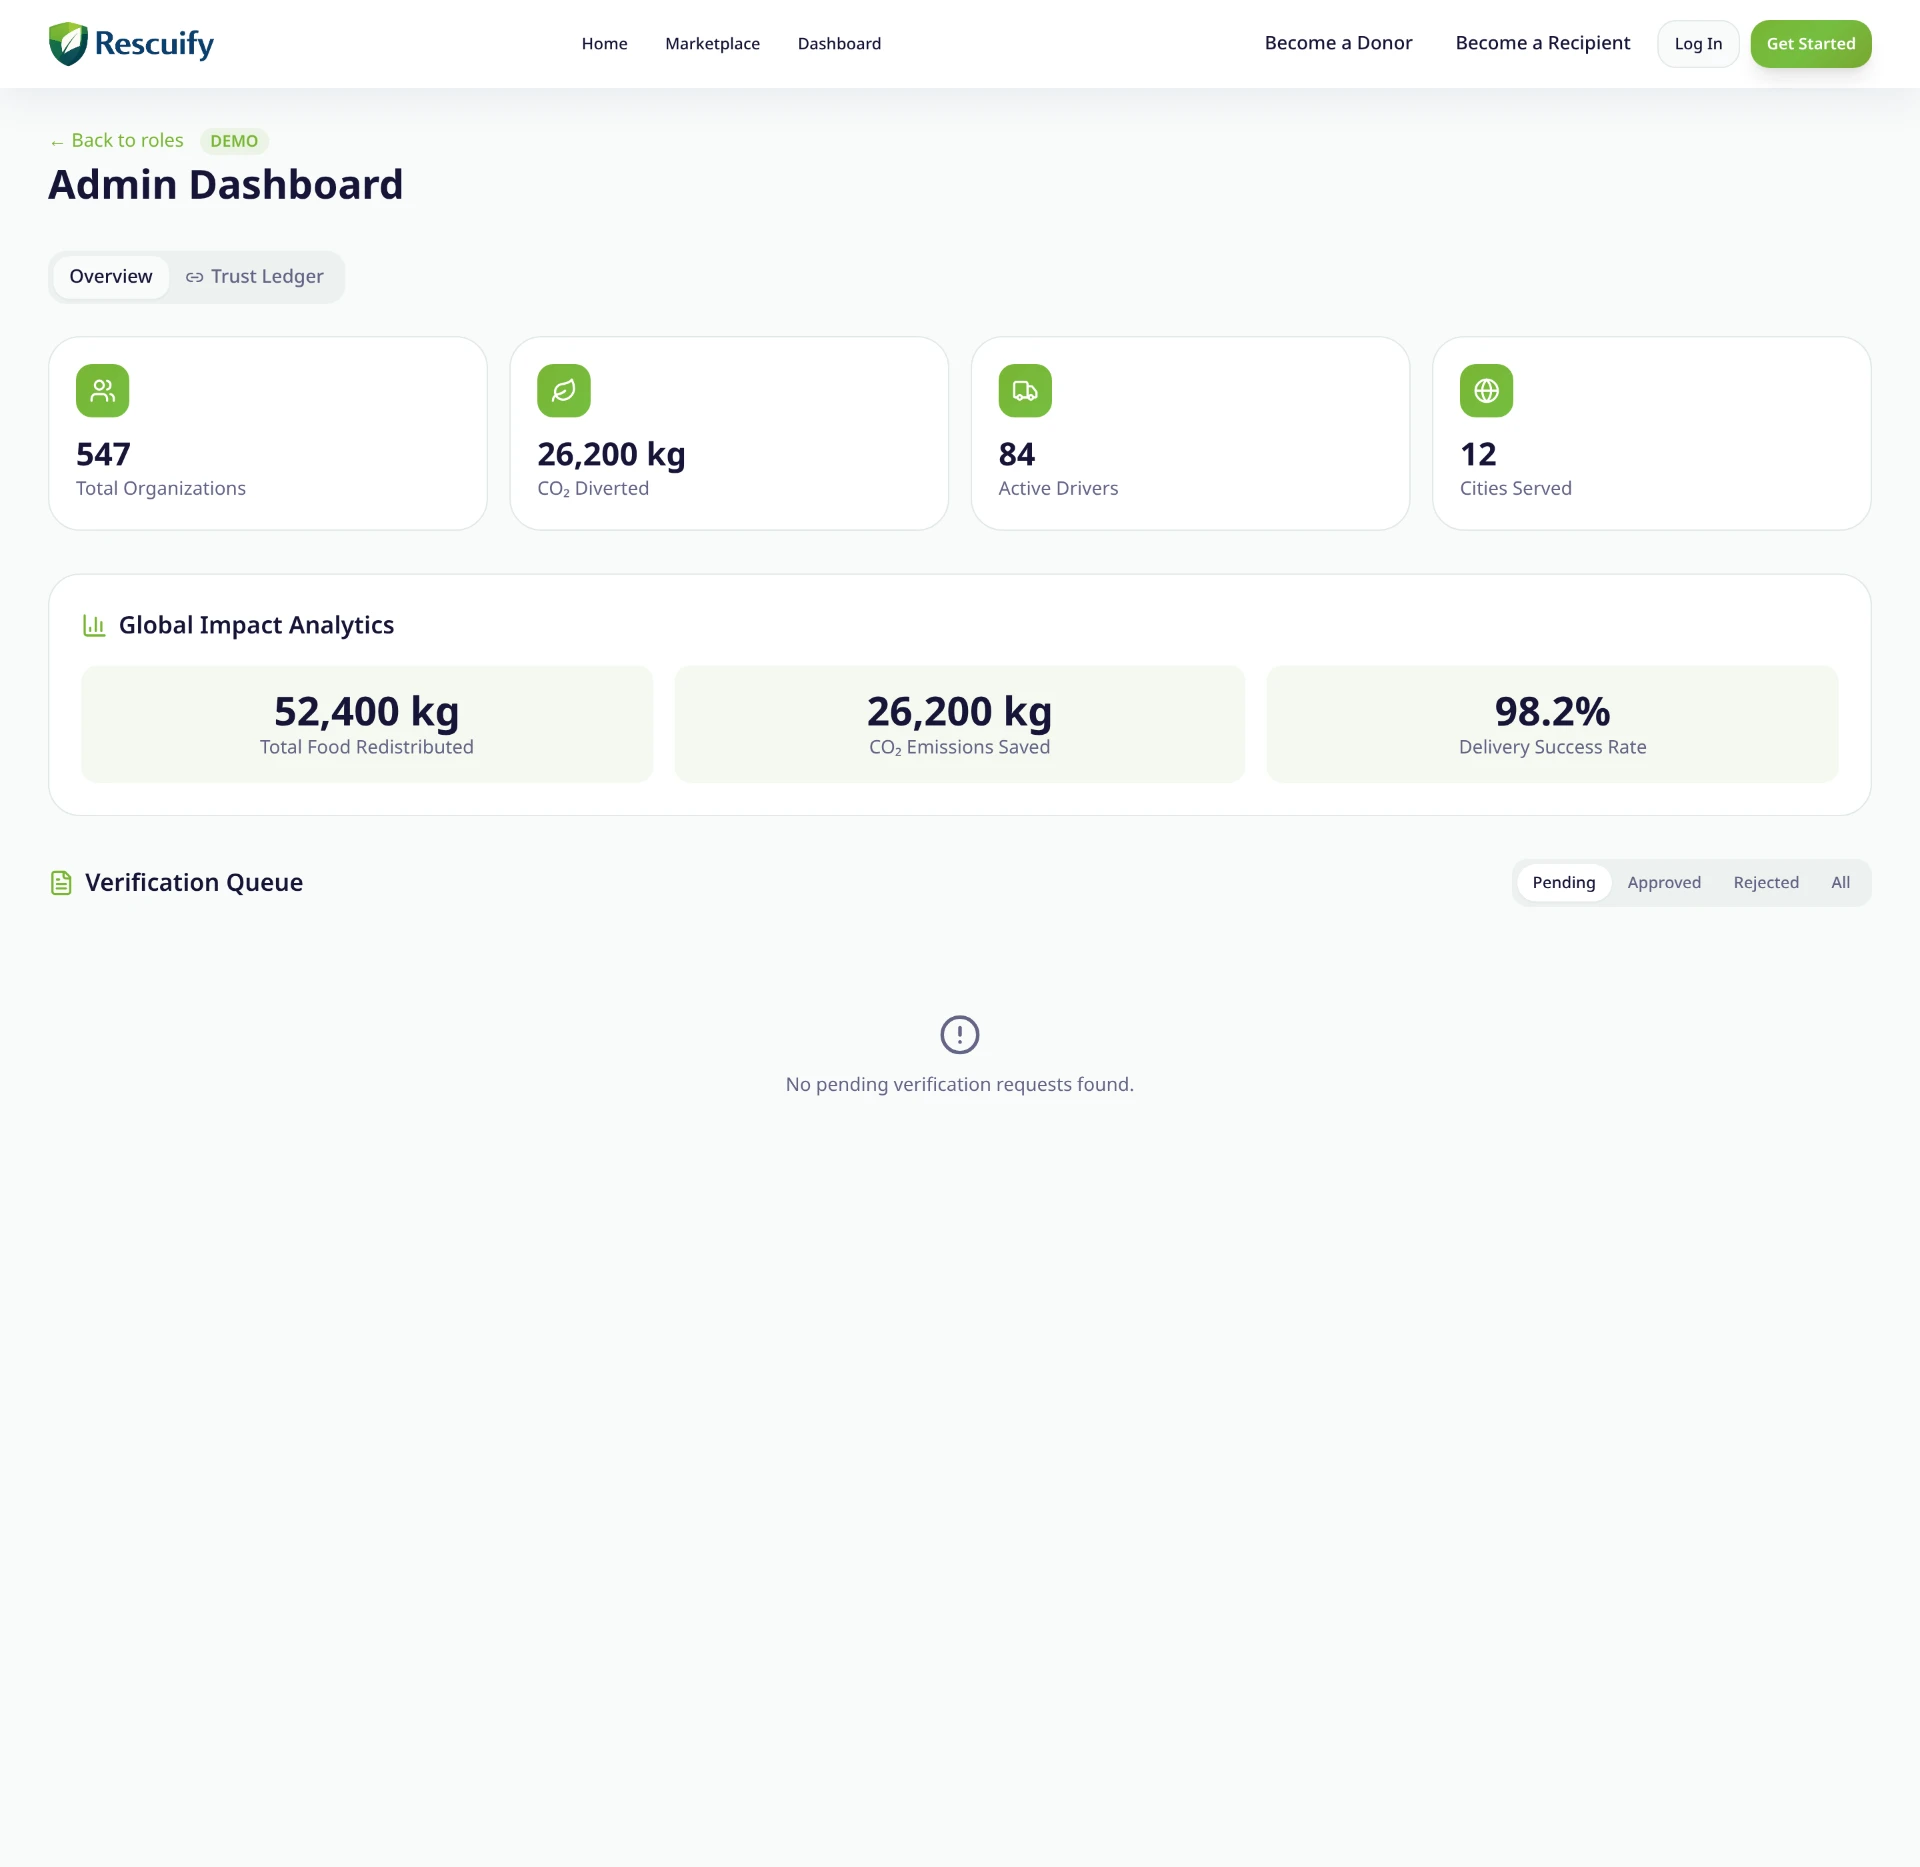Go back via Back to roles link

tap(117, 141)
